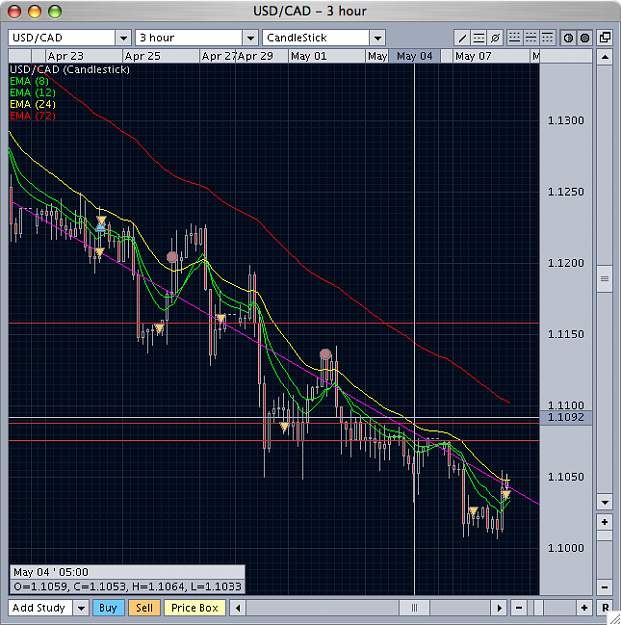Click vertical zoom minus button

[605, 587]
